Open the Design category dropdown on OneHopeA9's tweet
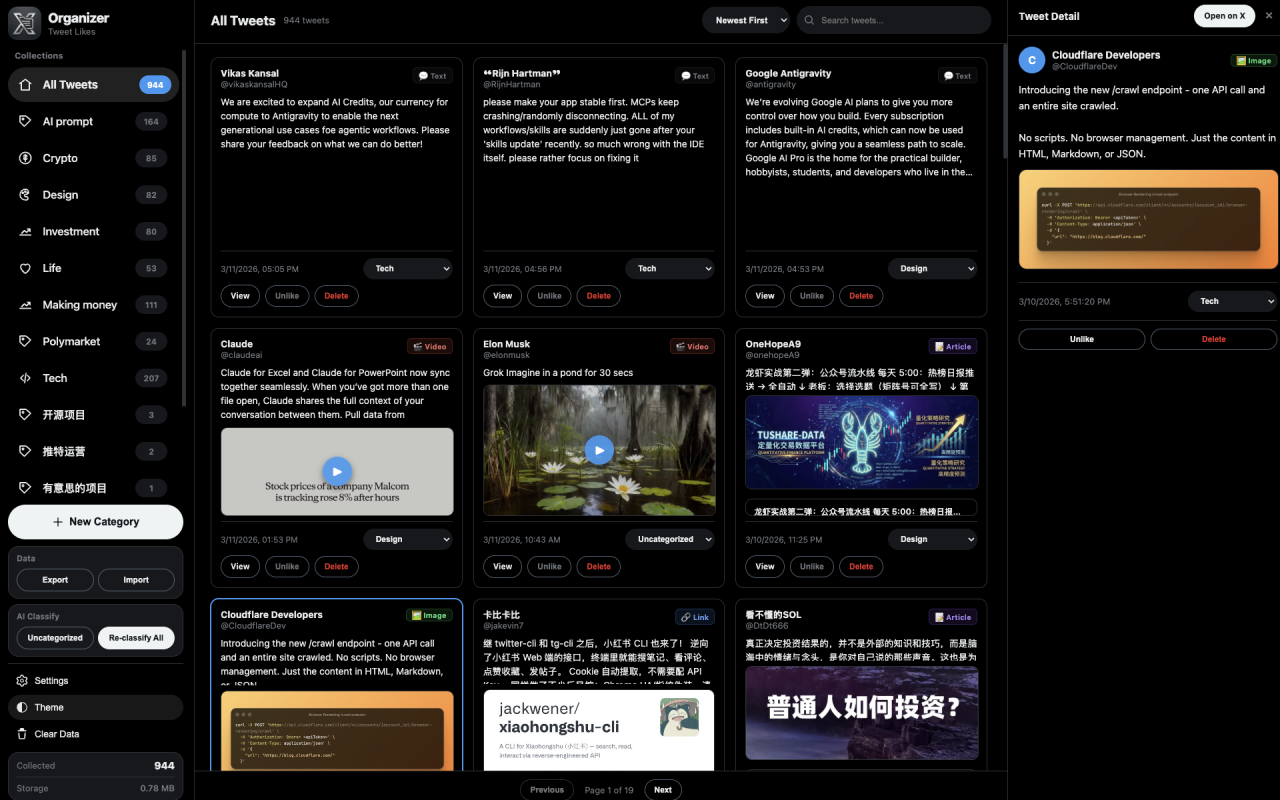The height and width of the screenshot is (800, 1280). click(932, 539)
